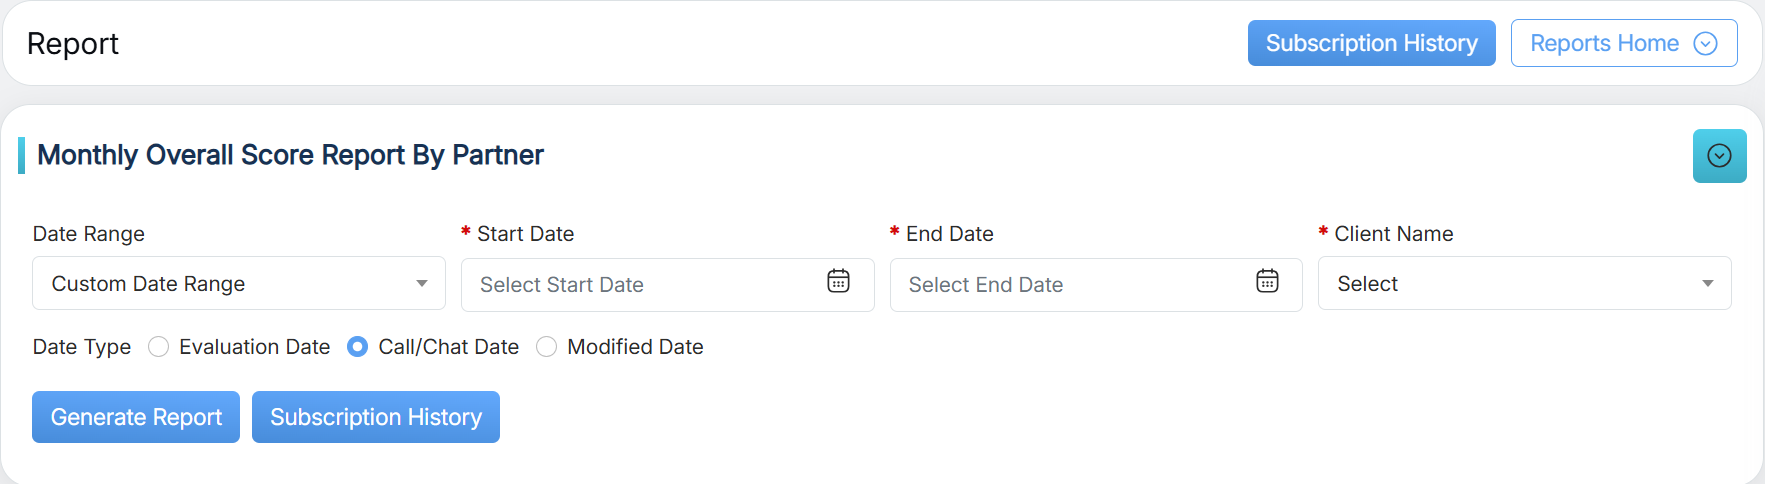Image resolution: width=1765 pixels, height=484 pixels.
Task: Click the Generate Report button
Action: 136,417
